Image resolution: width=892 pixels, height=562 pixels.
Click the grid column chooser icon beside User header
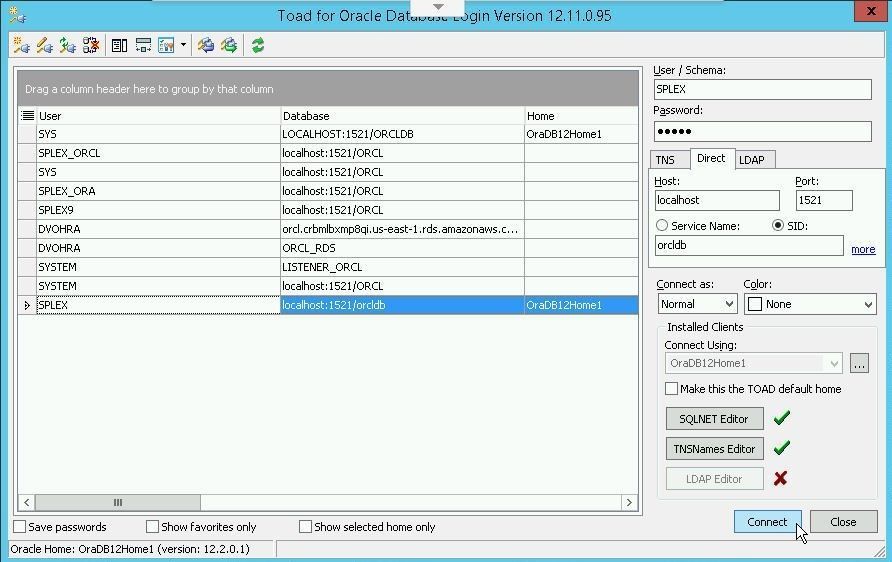[x=27, y=115]
